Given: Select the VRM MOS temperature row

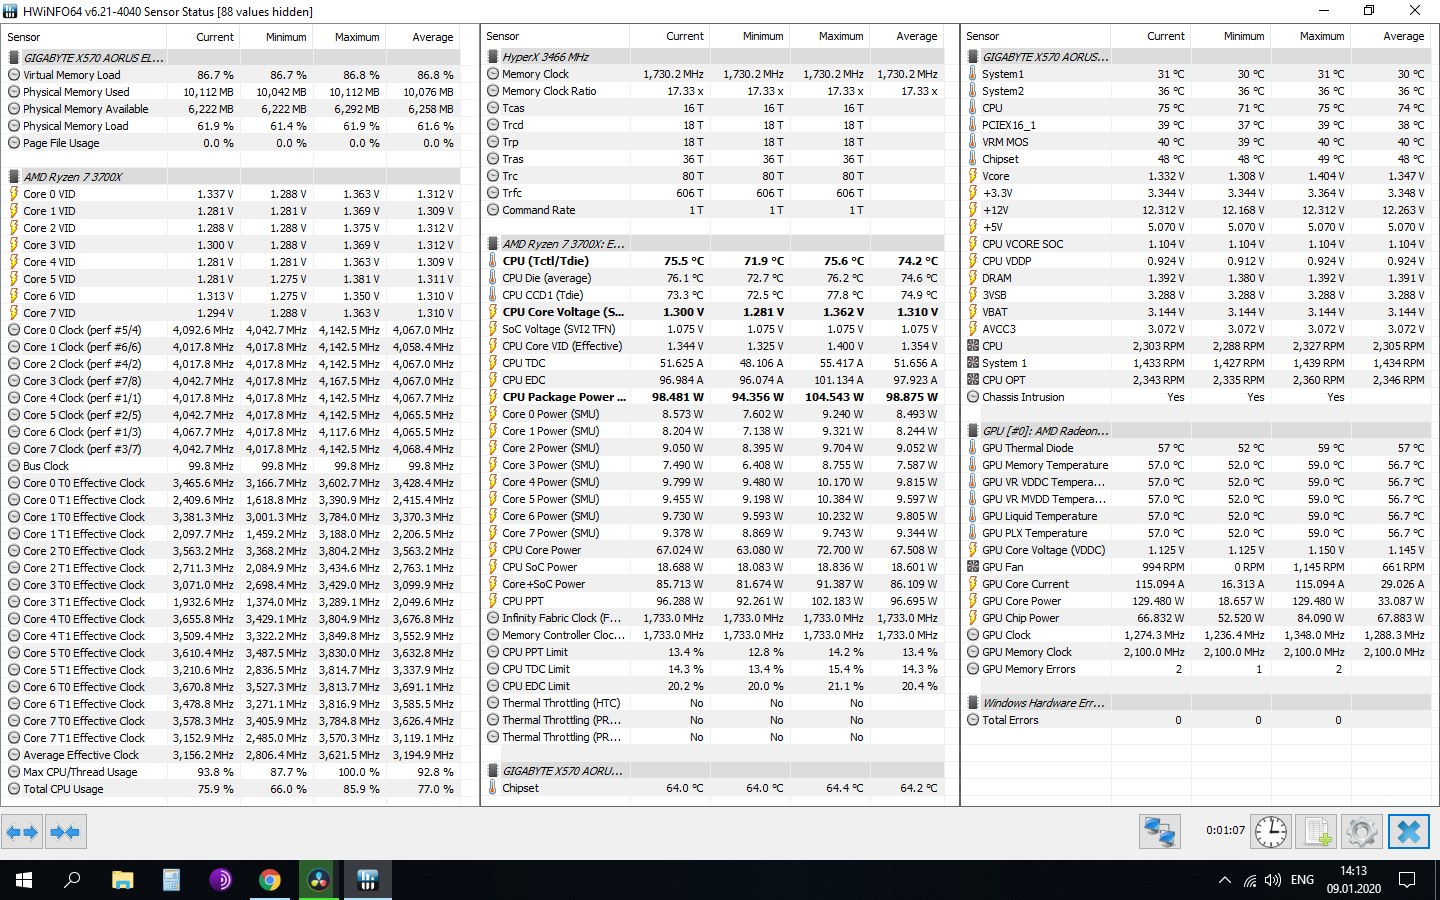Looking at the screenshot, I should [1198, 142].
